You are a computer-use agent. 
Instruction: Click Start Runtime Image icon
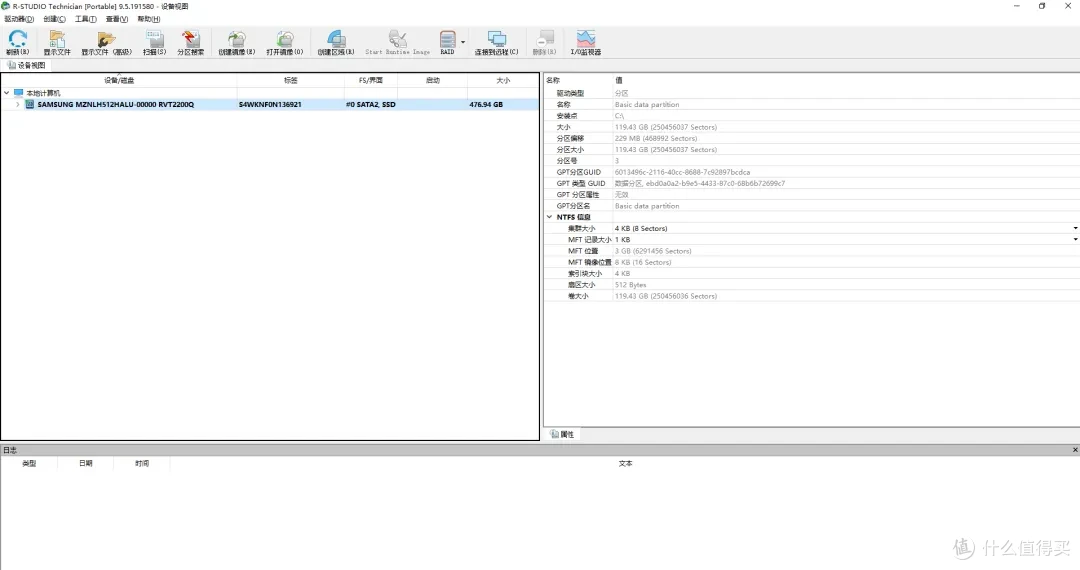(397, 43)
